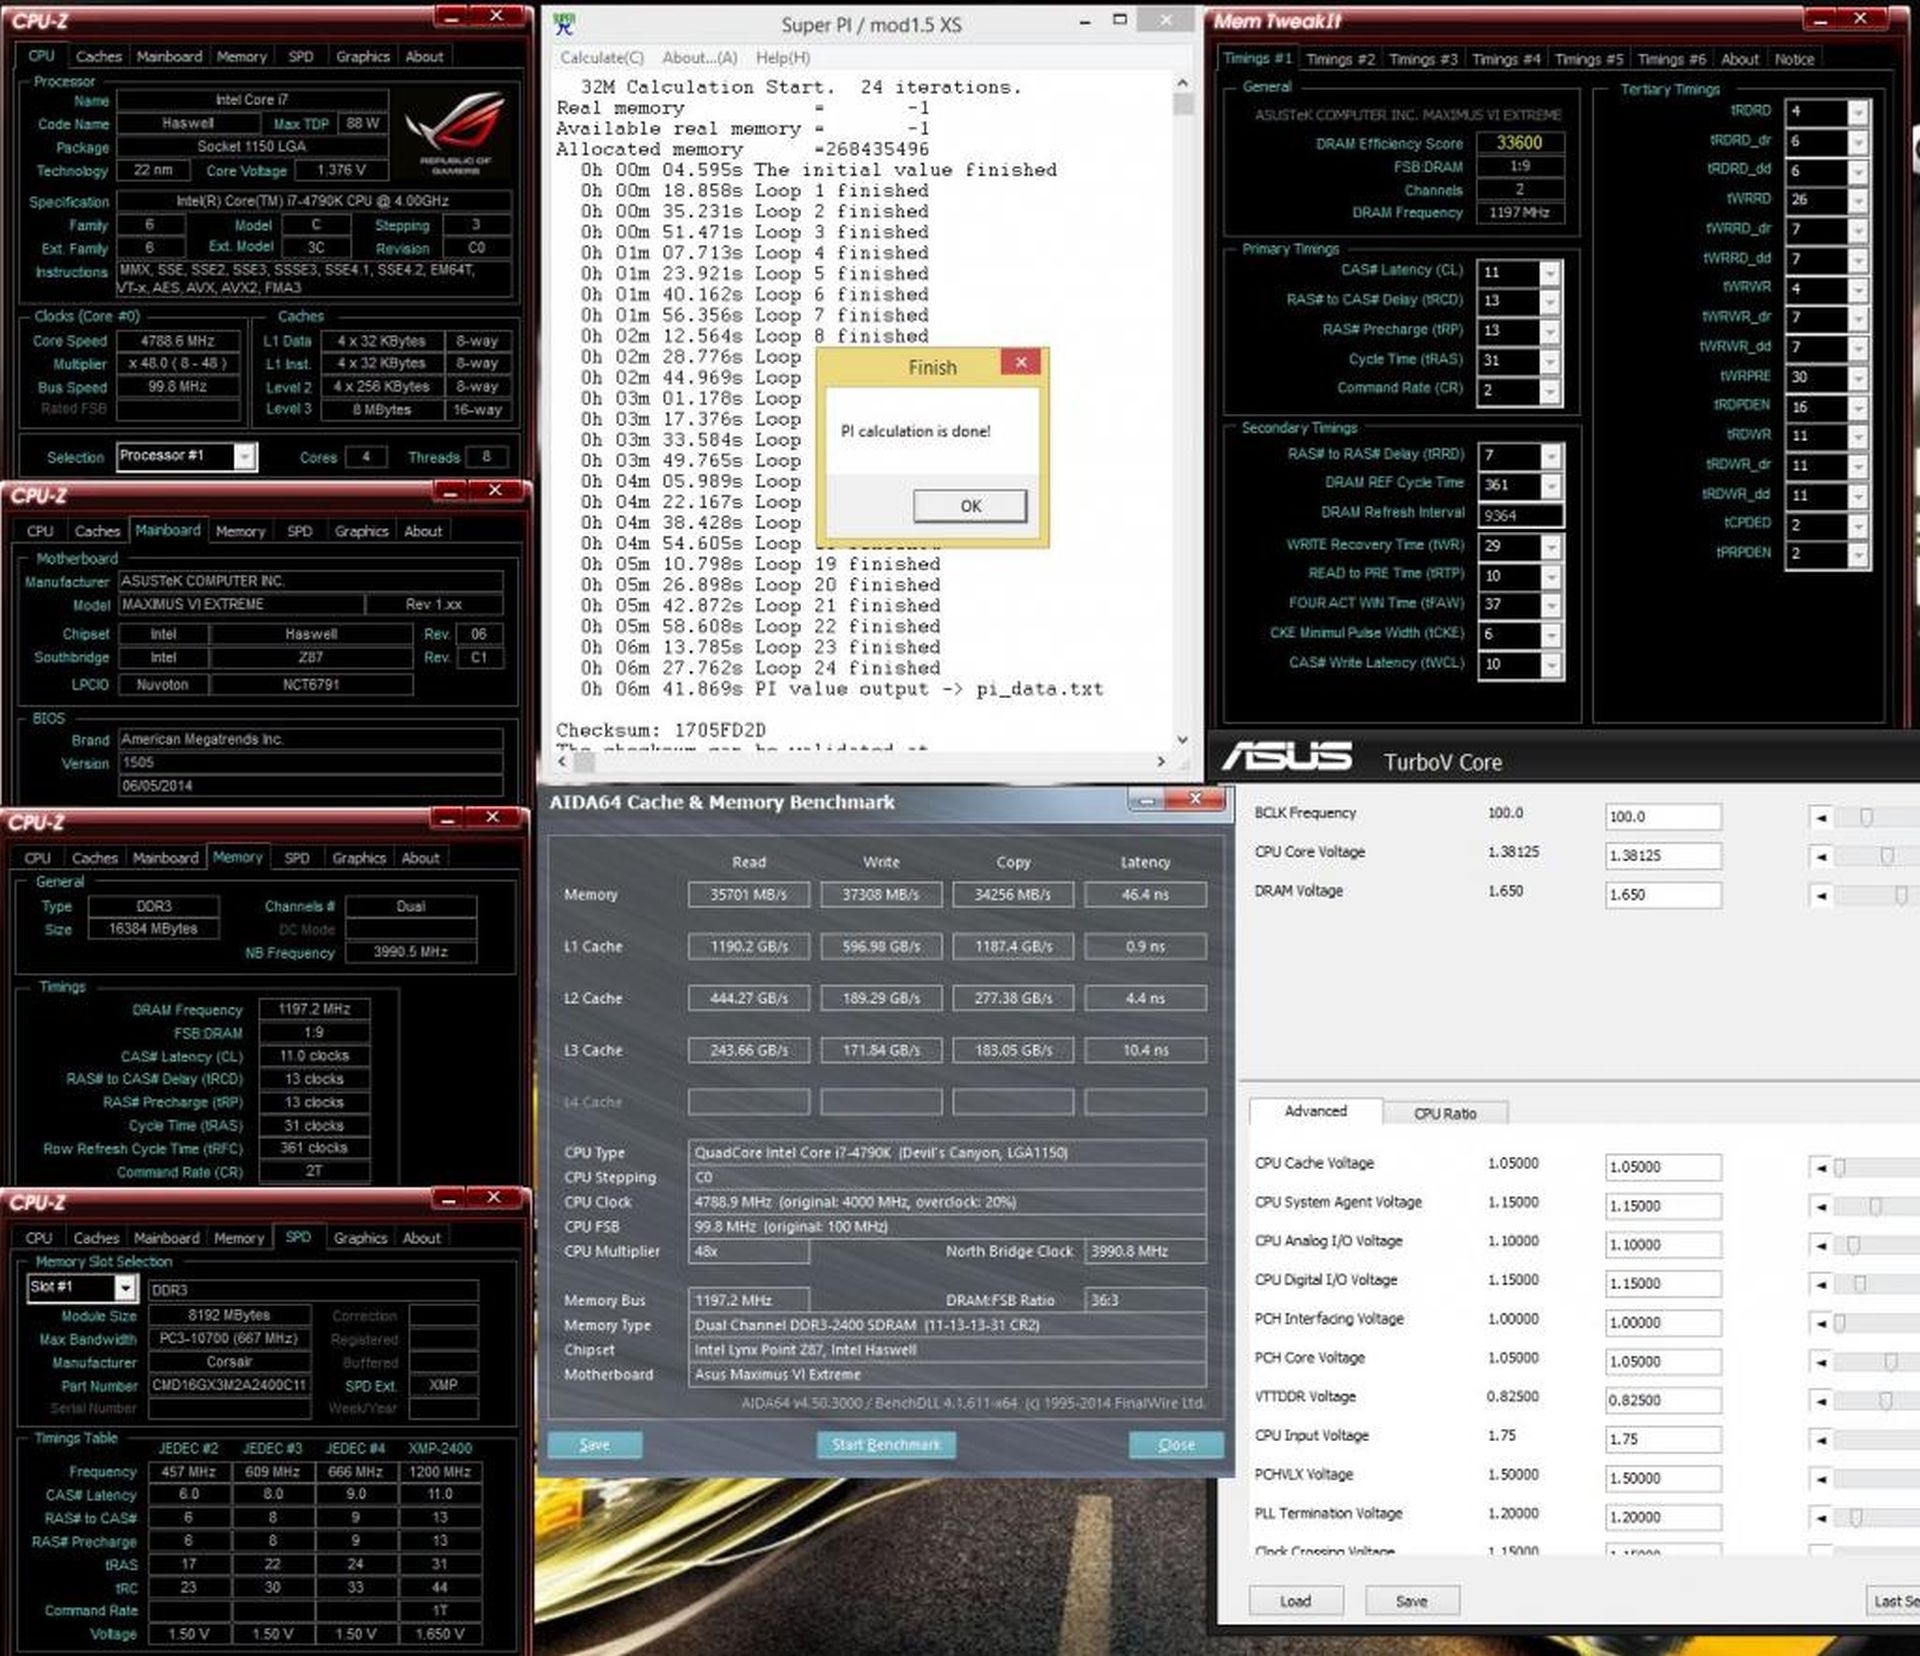This screenshot has height=1656, width=1920.
Task: Open the Command Rate (CR) dropdown in MemTweakIt
Action: click(1549, 391)
